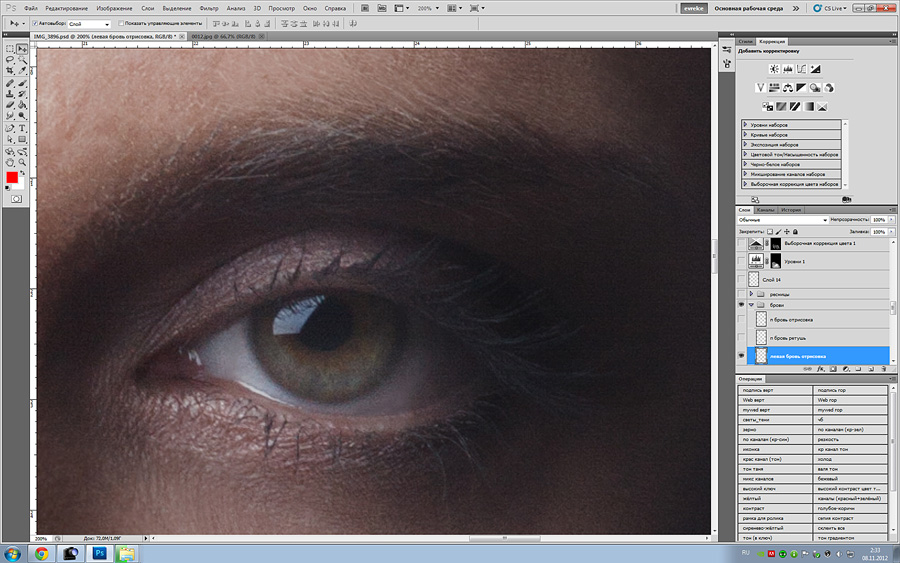
Task: Open the zoom level dropdown at 200%
Action: coord(437,8)
